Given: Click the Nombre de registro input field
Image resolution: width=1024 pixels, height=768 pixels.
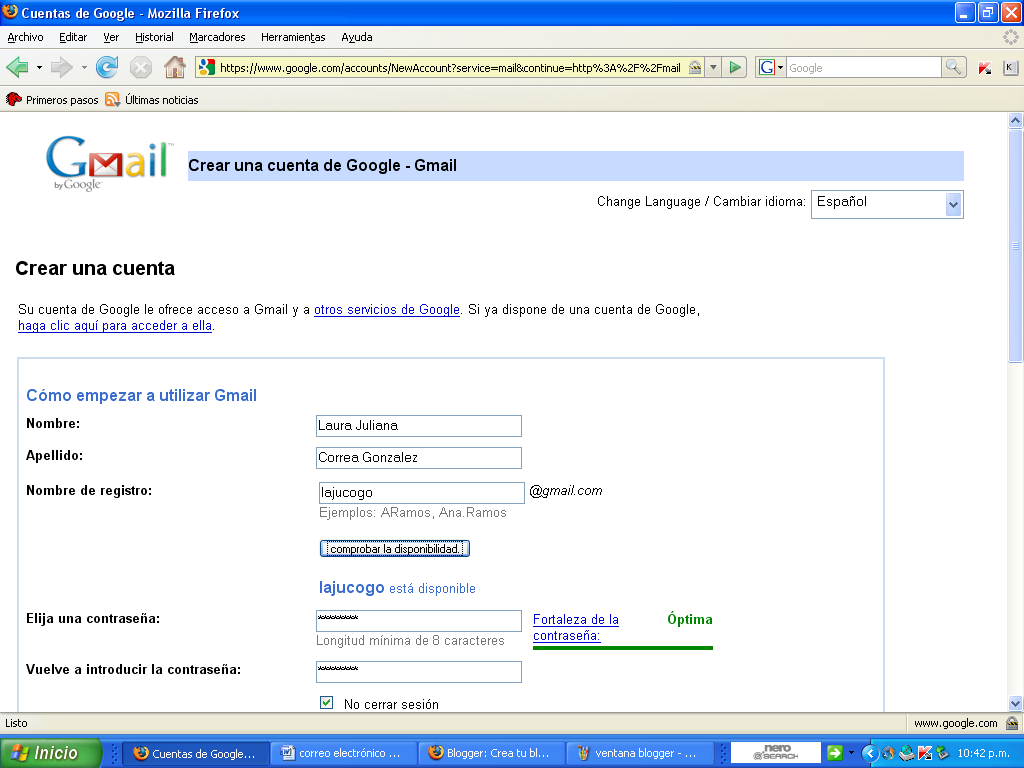Looking at the screenshot, I should click(420, 492).
